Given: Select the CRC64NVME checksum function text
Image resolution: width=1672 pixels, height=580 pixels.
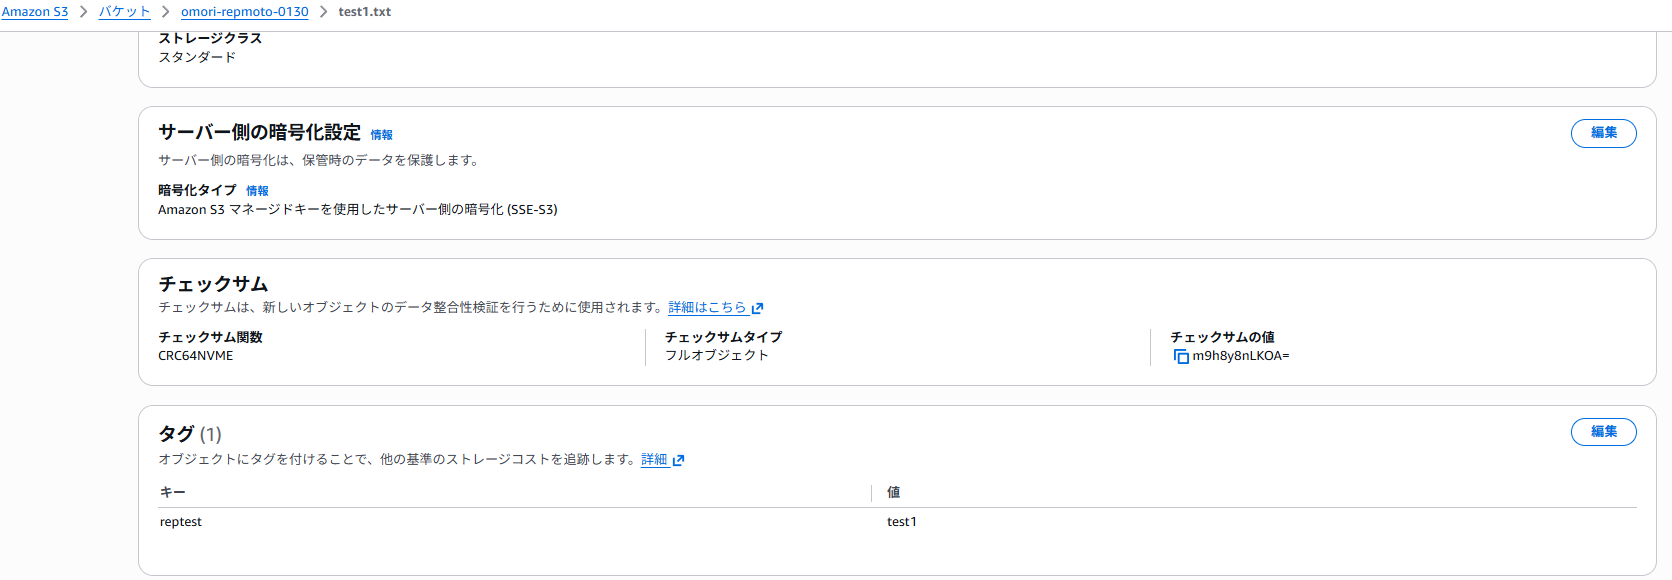Looking at the screenshot, I should (193, 355).
